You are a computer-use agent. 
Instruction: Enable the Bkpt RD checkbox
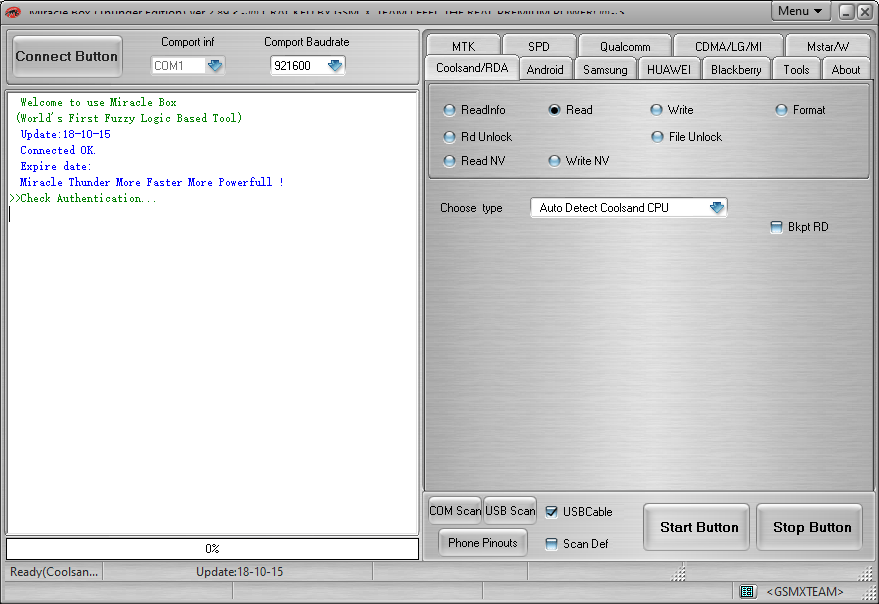(x=775, y=227)
